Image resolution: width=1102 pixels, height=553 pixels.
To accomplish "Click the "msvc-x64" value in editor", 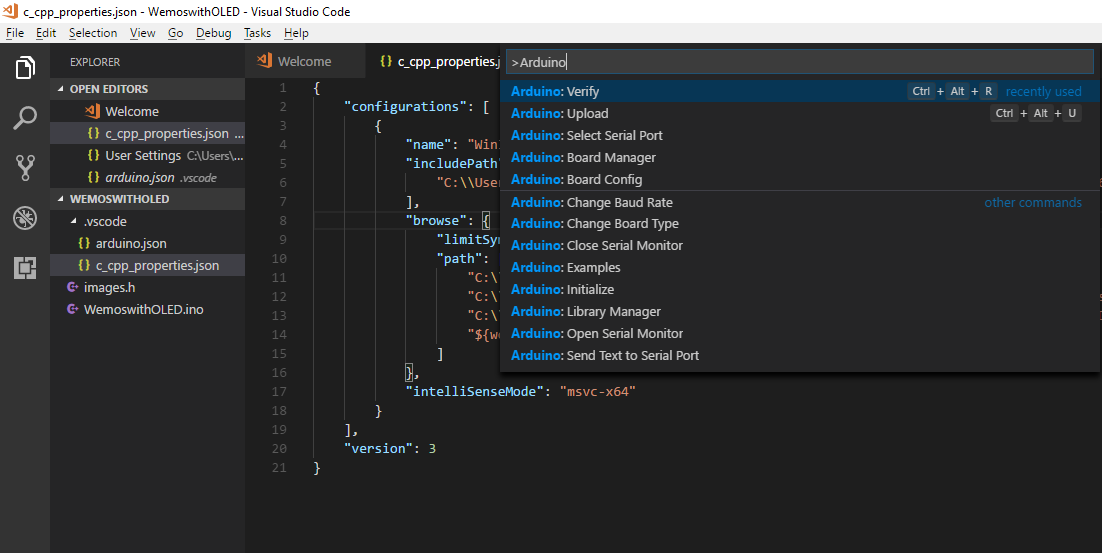I will pyautogui.click(x=598, y=391).
